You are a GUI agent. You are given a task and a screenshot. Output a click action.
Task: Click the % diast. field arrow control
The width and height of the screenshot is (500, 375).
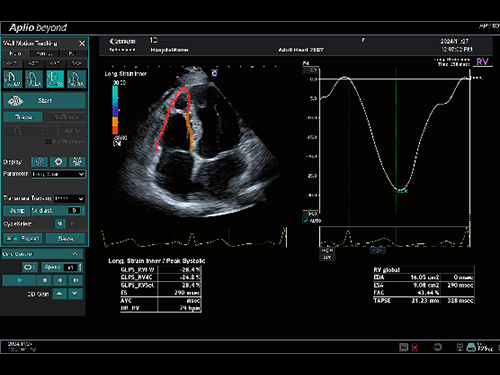coord(82,211)
